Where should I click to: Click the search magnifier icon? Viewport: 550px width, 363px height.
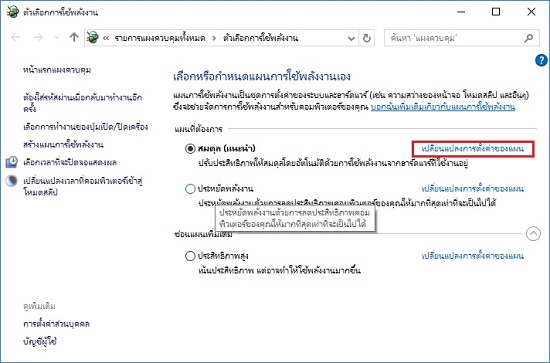tap(529, 38)
